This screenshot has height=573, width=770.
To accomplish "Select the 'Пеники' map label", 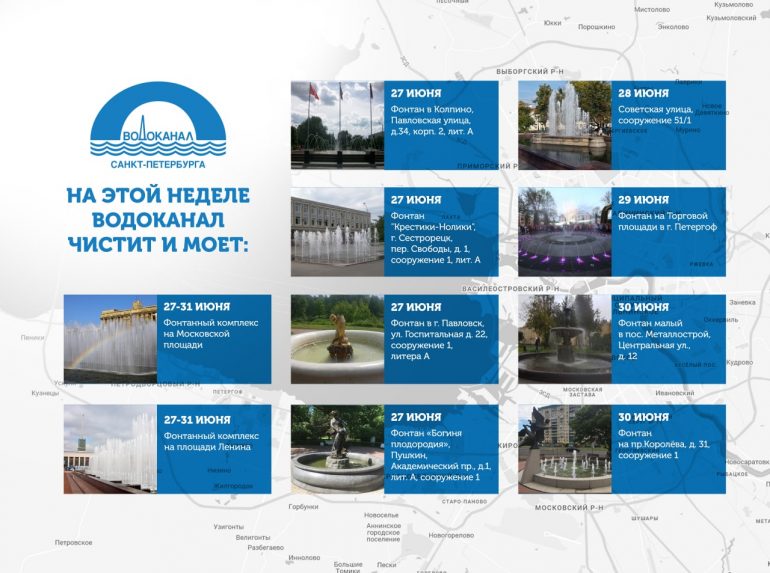I will [32, 338].
